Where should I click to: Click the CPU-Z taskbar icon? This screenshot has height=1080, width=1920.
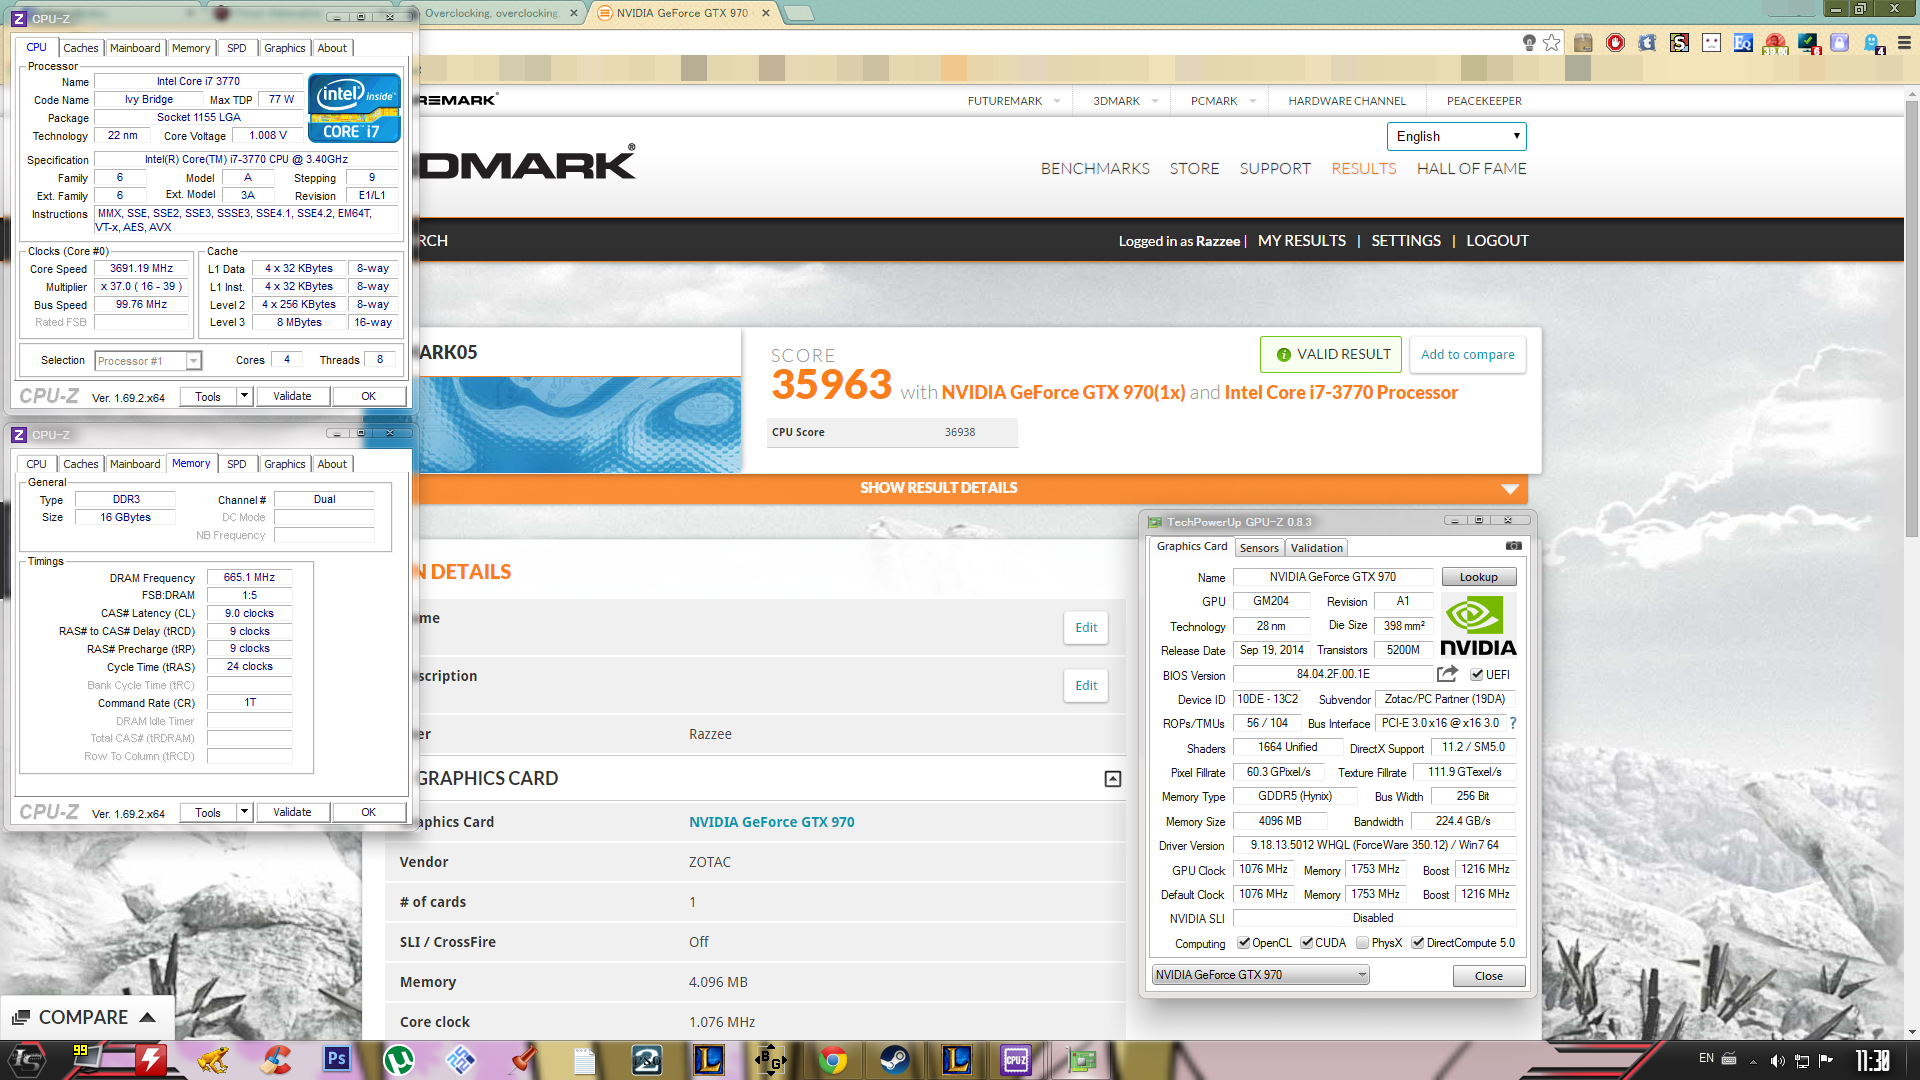1017,1059
